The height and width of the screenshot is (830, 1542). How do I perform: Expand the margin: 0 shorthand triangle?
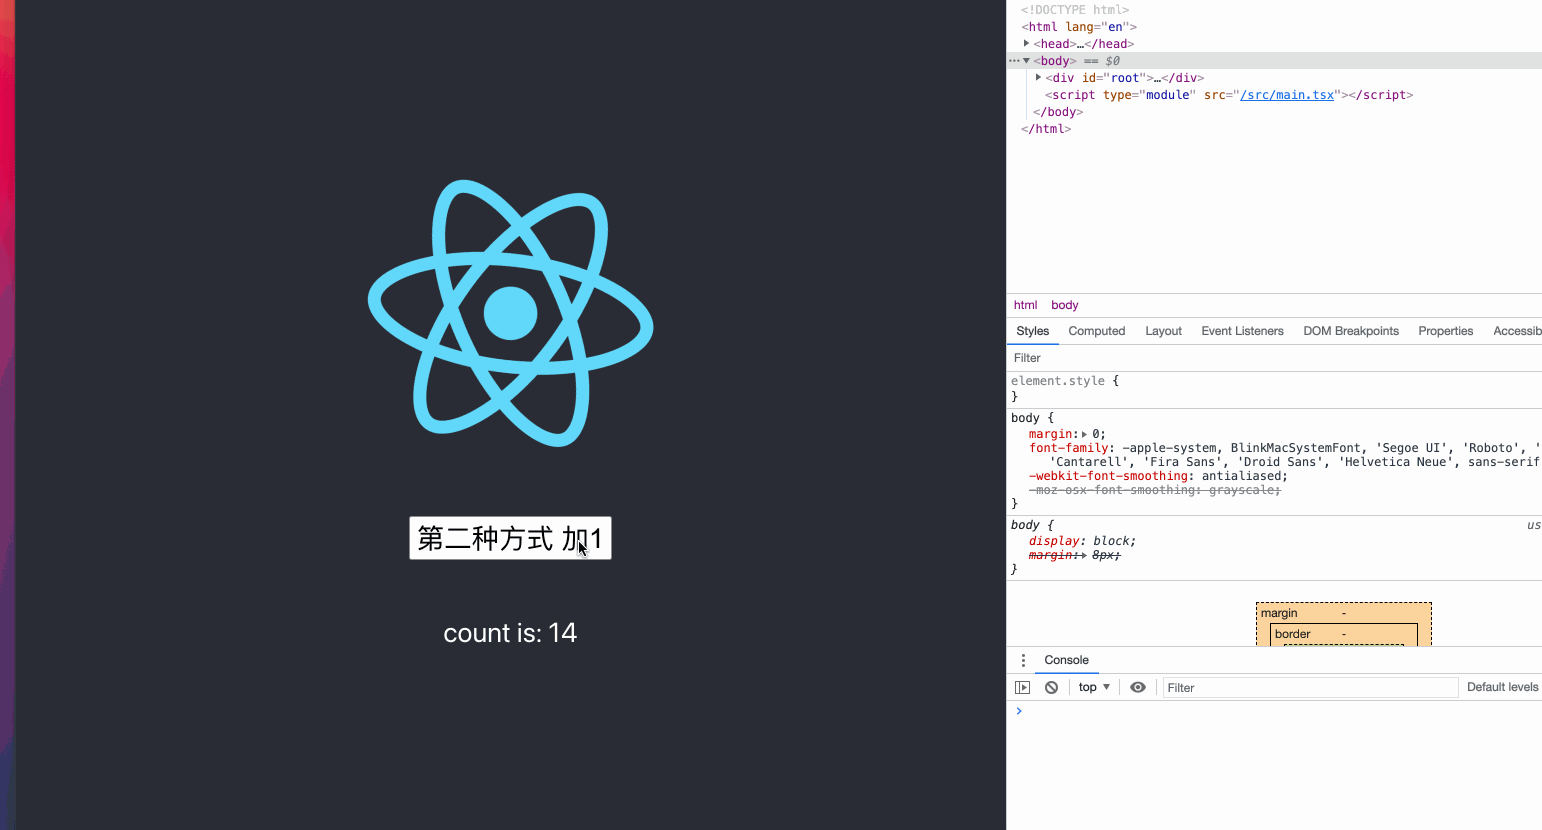(1084, 434)
